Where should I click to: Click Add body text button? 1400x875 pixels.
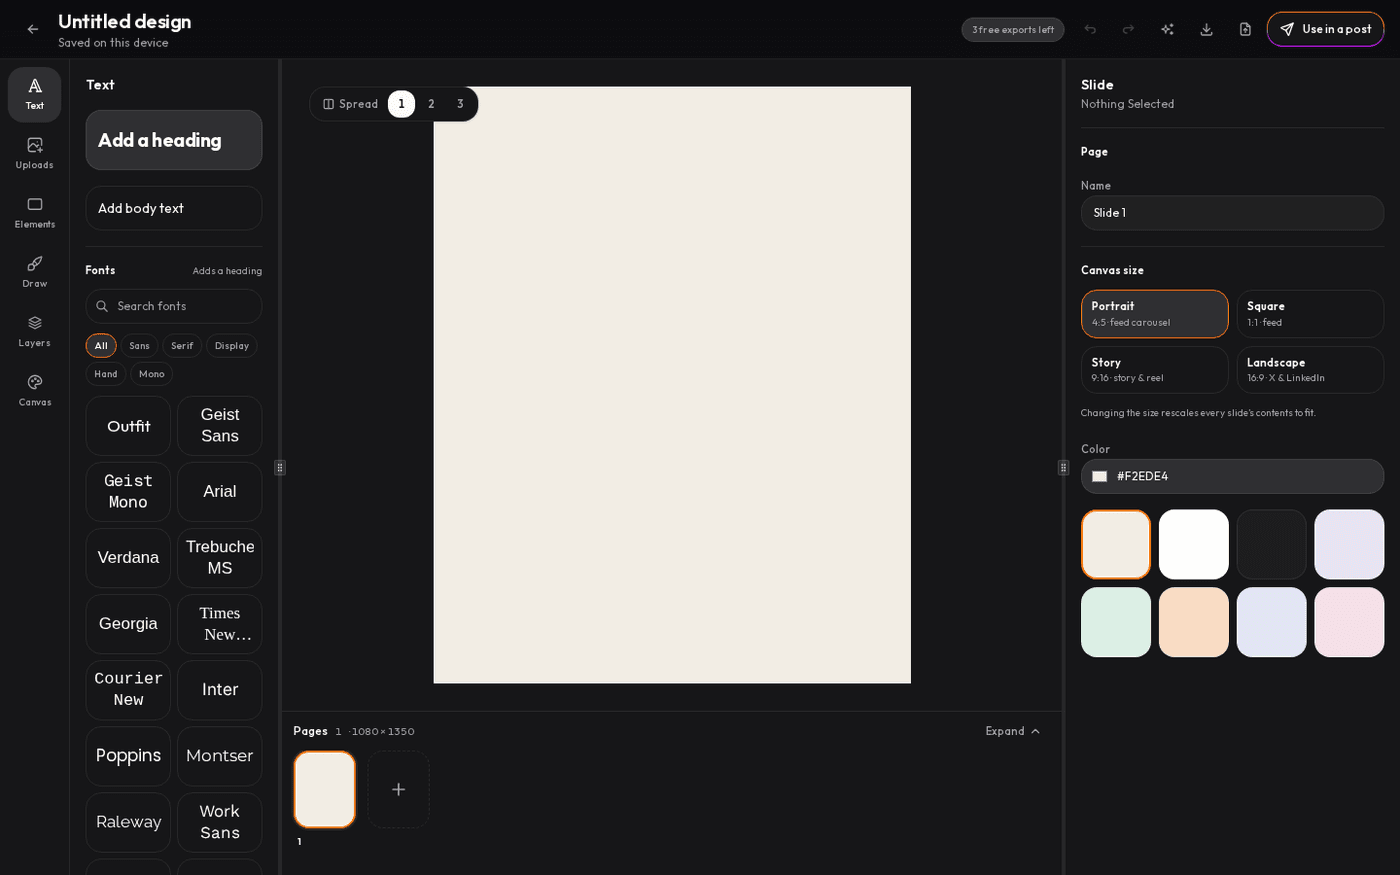point(174,208)
